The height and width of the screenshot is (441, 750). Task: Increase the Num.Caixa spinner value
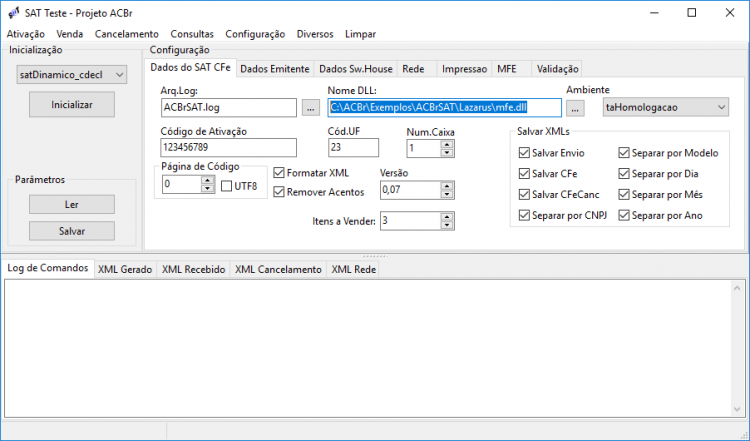[x=447, y=144]
